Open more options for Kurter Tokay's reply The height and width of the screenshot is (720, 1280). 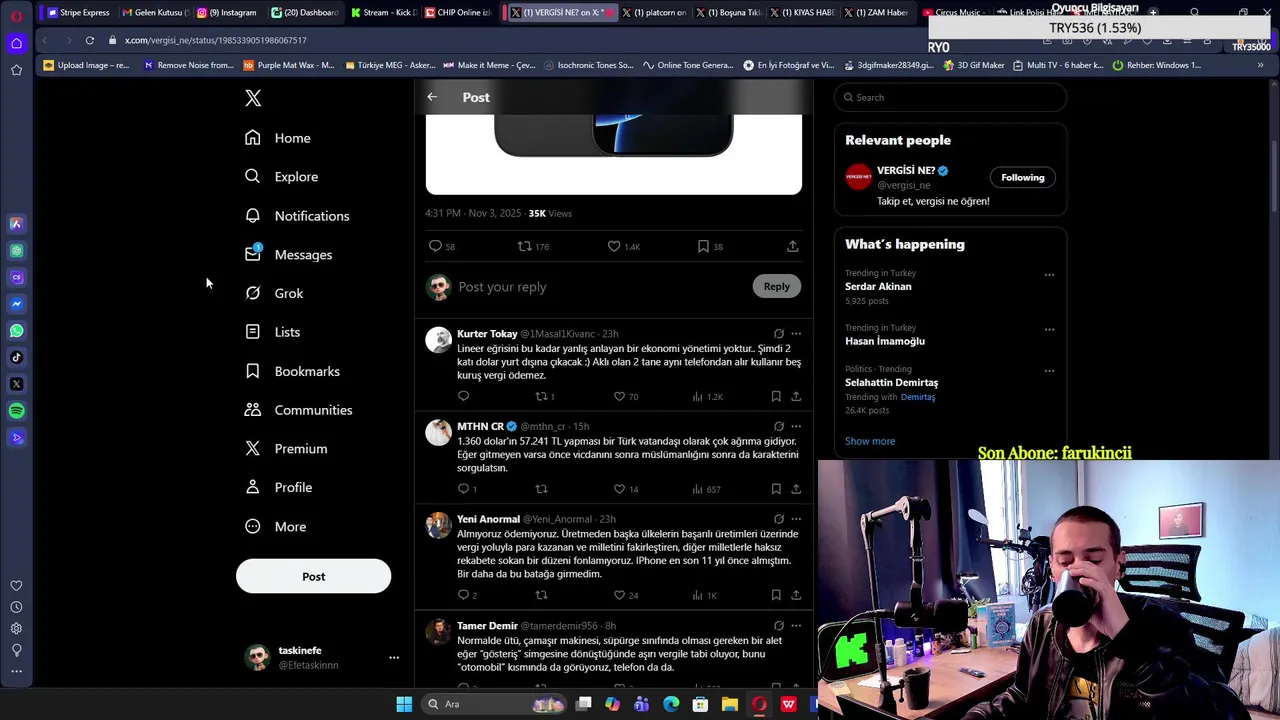[796, 334]
